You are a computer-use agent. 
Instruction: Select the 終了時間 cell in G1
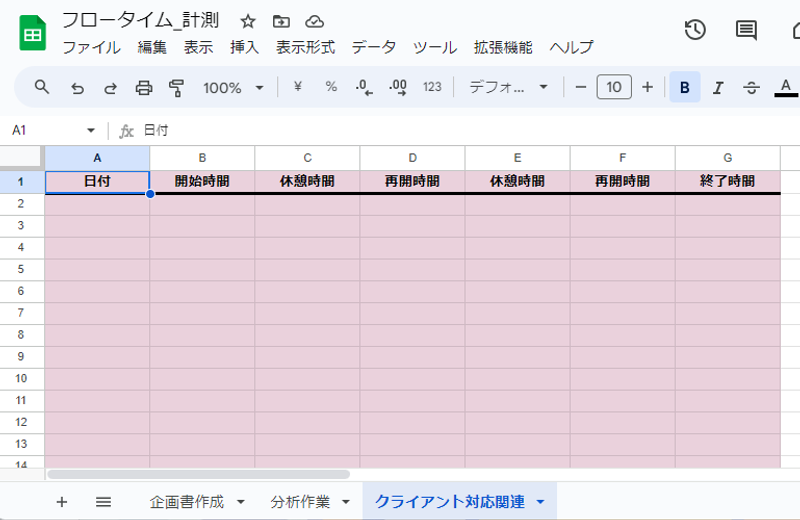[728, 182]
